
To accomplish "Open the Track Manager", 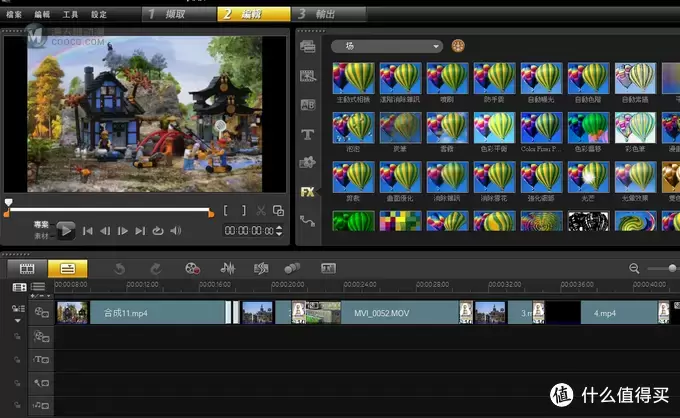I will pos(38,287).
